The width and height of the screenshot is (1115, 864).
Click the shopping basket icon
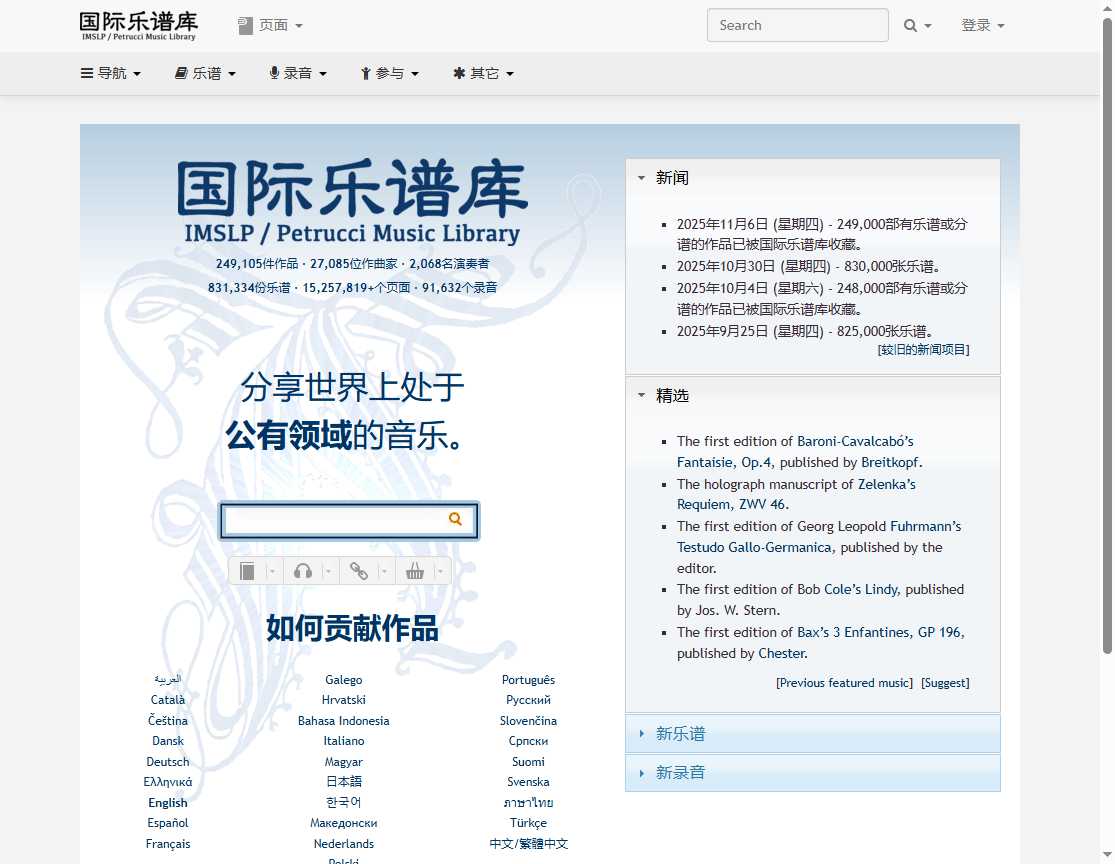click(414, 571)
